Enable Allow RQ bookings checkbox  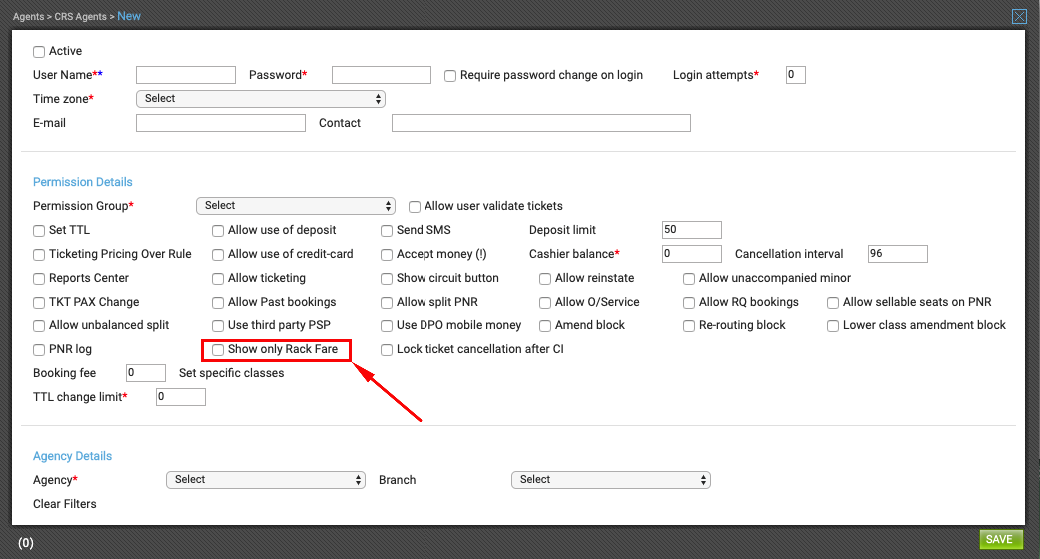click(688, 302)
